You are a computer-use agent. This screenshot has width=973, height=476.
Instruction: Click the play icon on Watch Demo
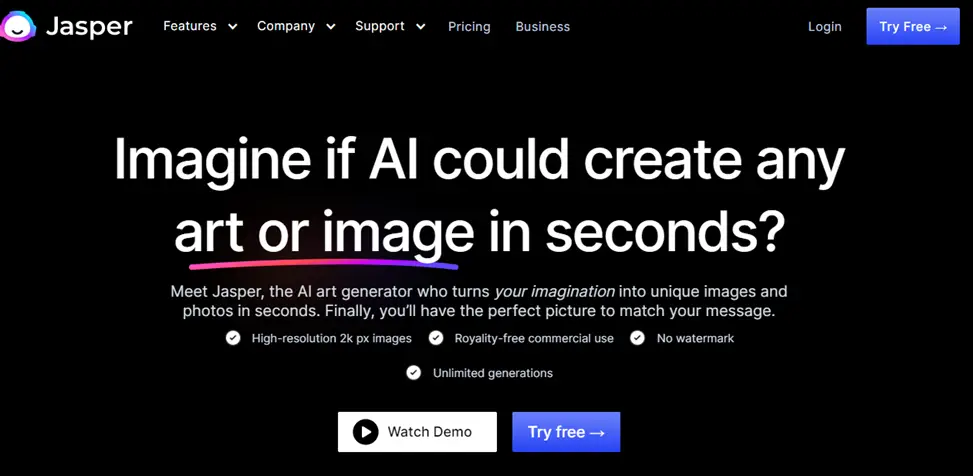click(365, 432)
